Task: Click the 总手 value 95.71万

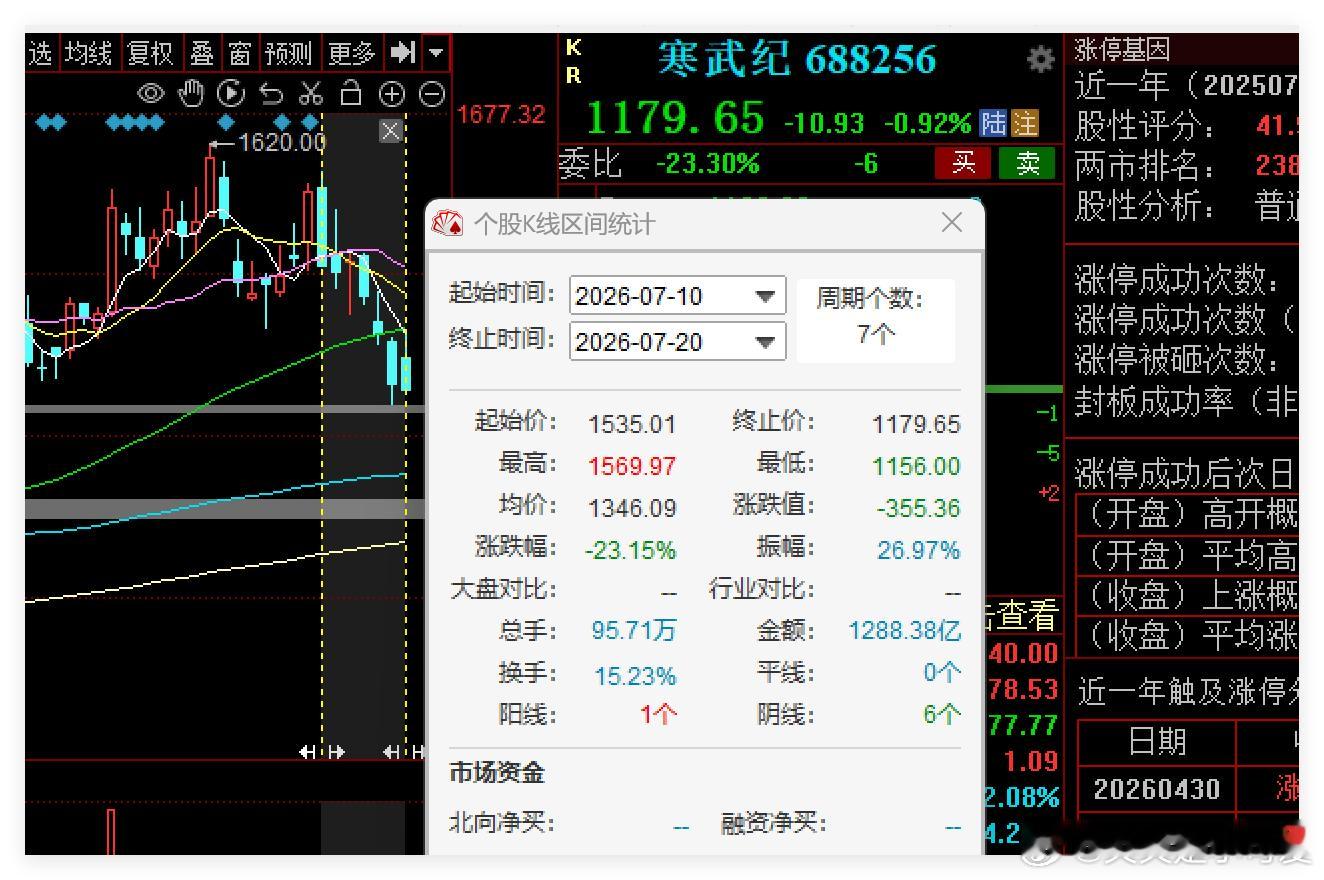Action: click(634, 630)
